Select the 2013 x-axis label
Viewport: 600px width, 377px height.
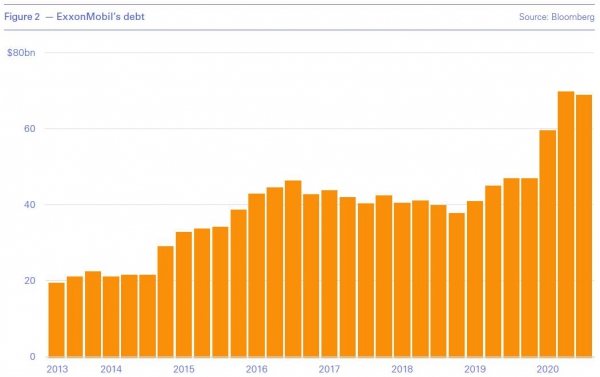coord(57,369)
